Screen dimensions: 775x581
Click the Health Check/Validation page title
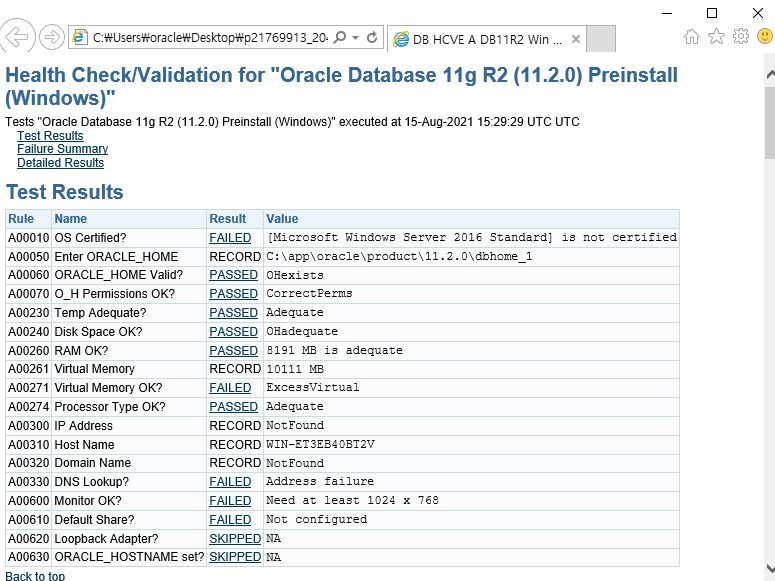click(341, 87)
